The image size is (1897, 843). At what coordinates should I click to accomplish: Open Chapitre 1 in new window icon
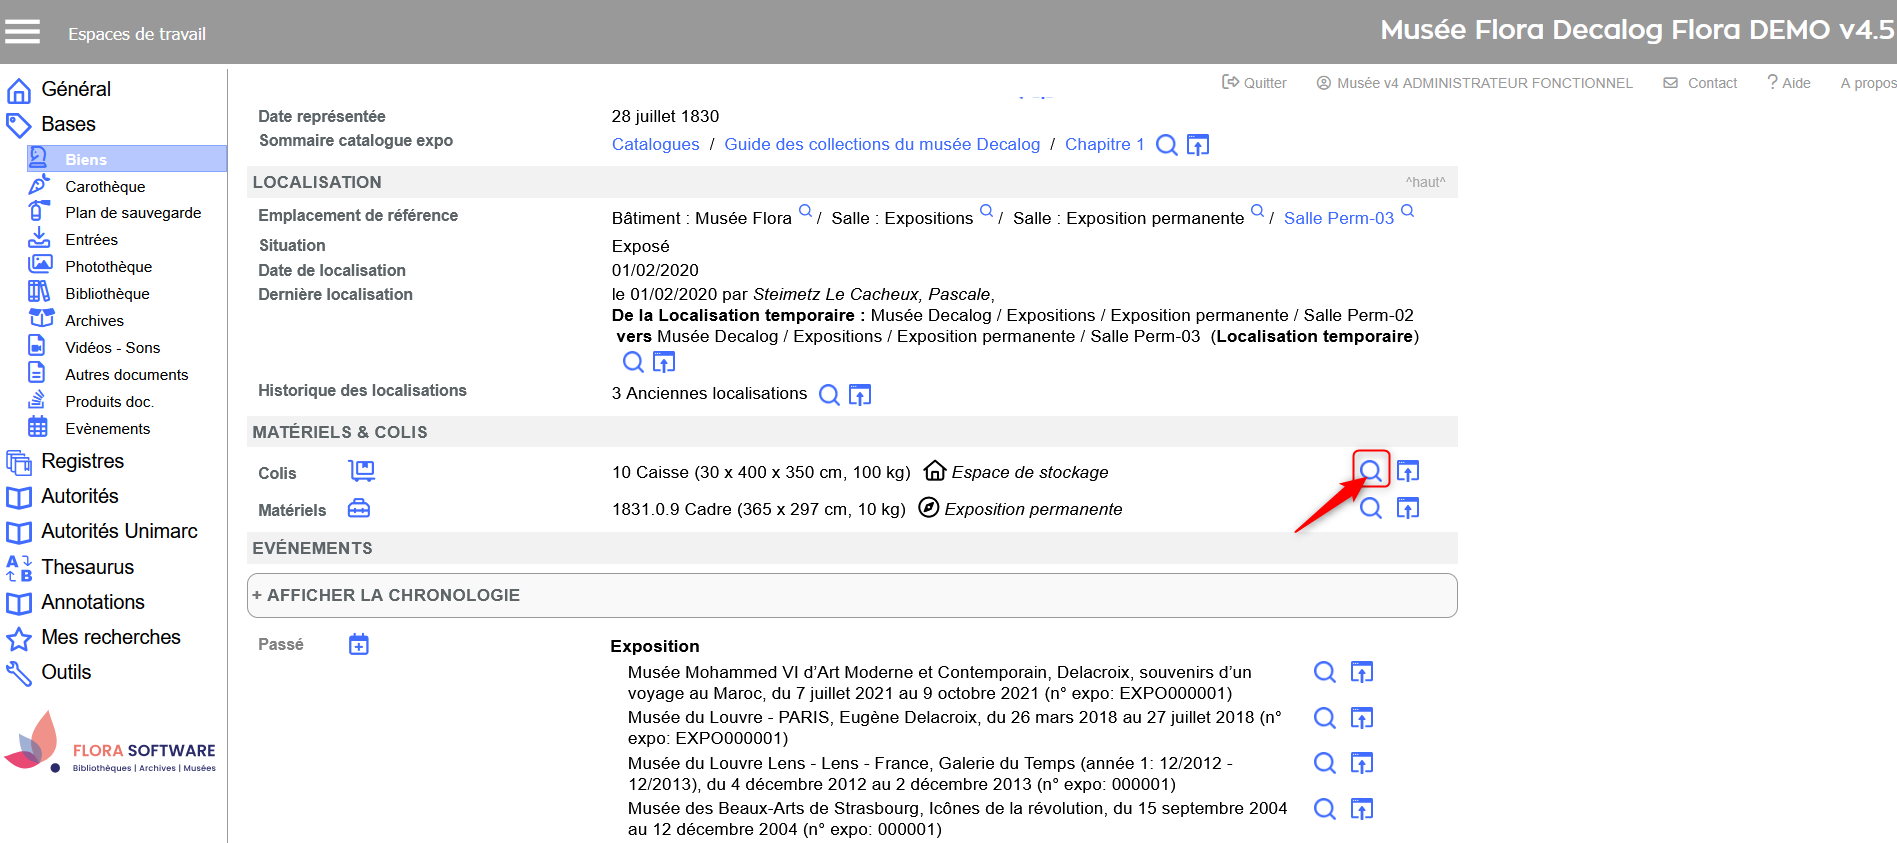[x=1198, y=145]
